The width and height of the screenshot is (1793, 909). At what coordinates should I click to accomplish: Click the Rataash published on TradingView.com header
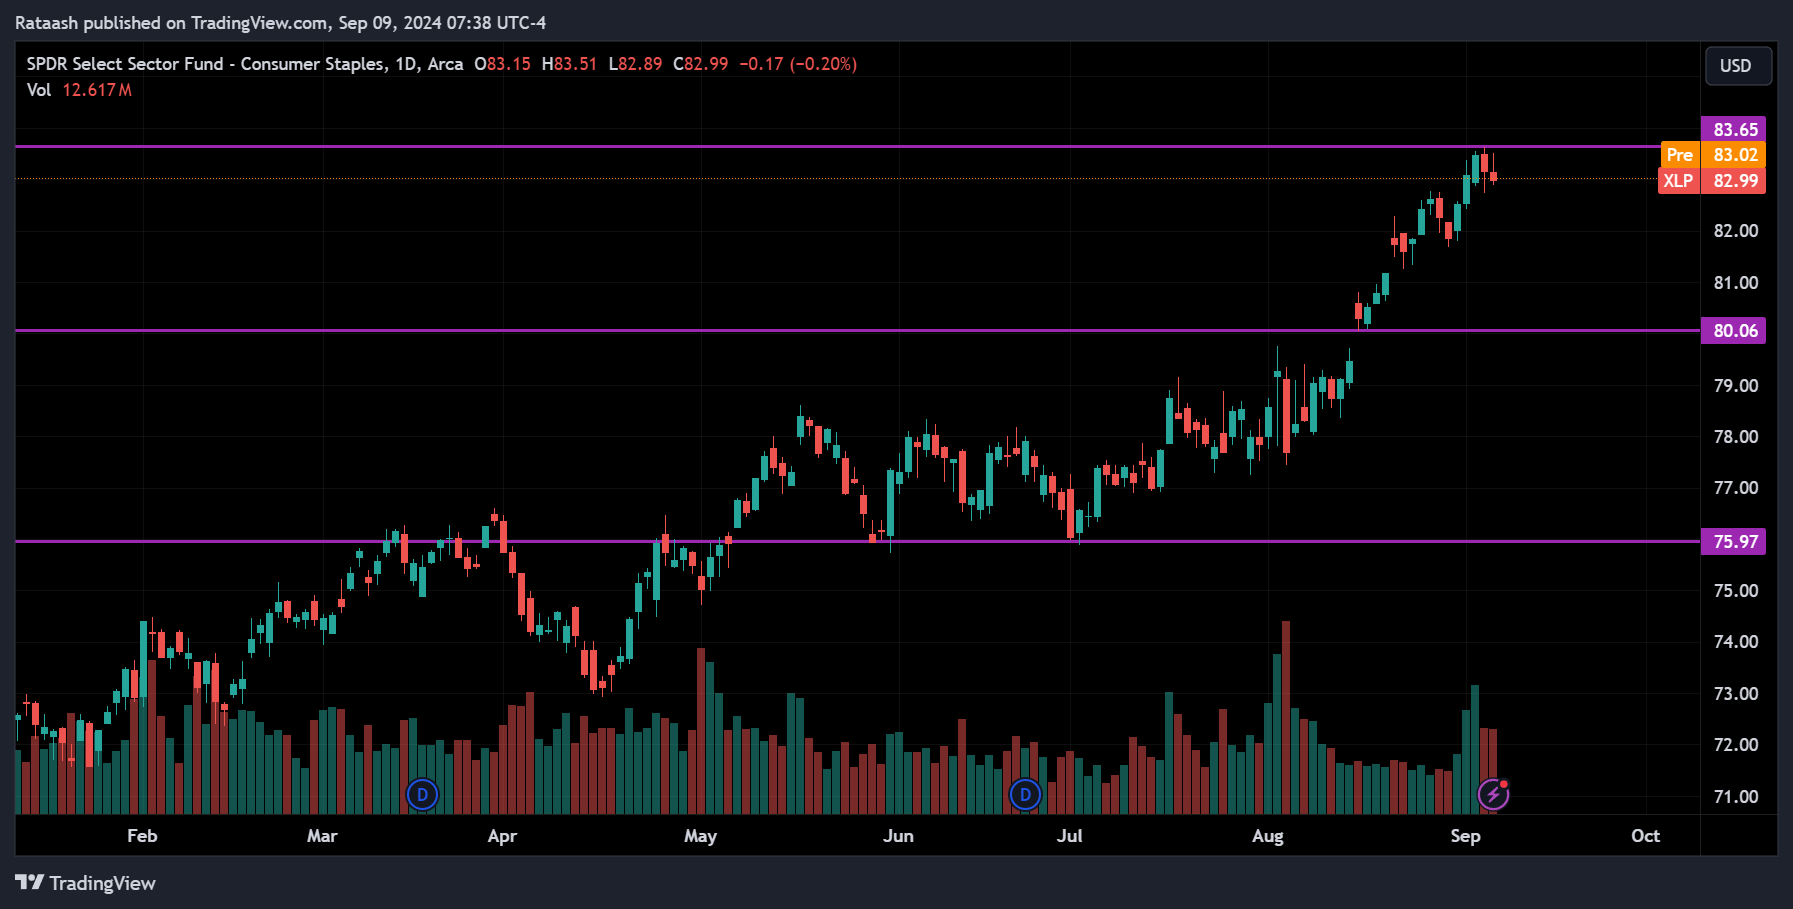[280, 22]
